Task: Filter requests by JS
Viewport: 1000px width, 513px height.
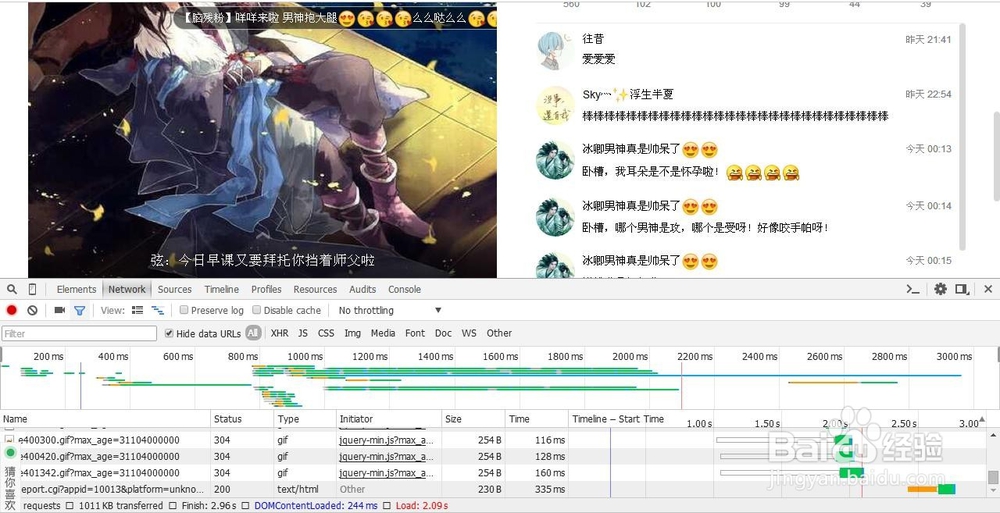Action: coord(303,333)
